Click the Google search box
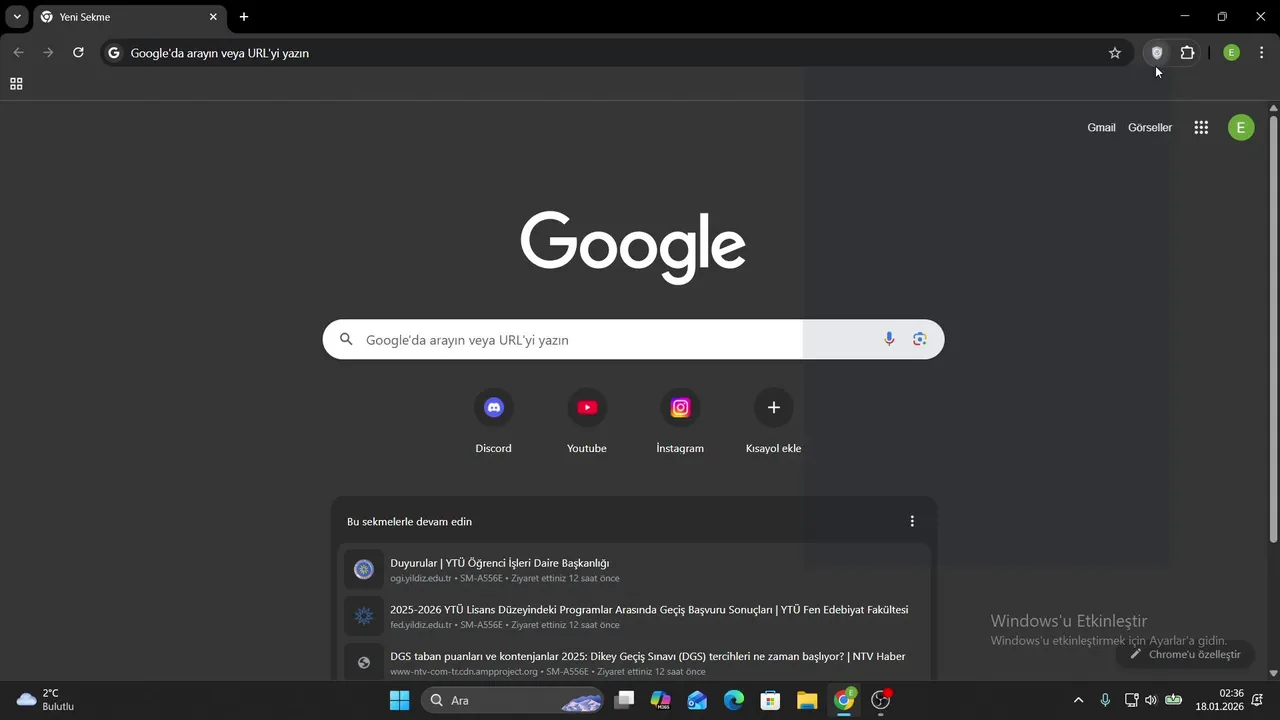The height and width of the screenshot is (720, 1280). tap(633, 340)
